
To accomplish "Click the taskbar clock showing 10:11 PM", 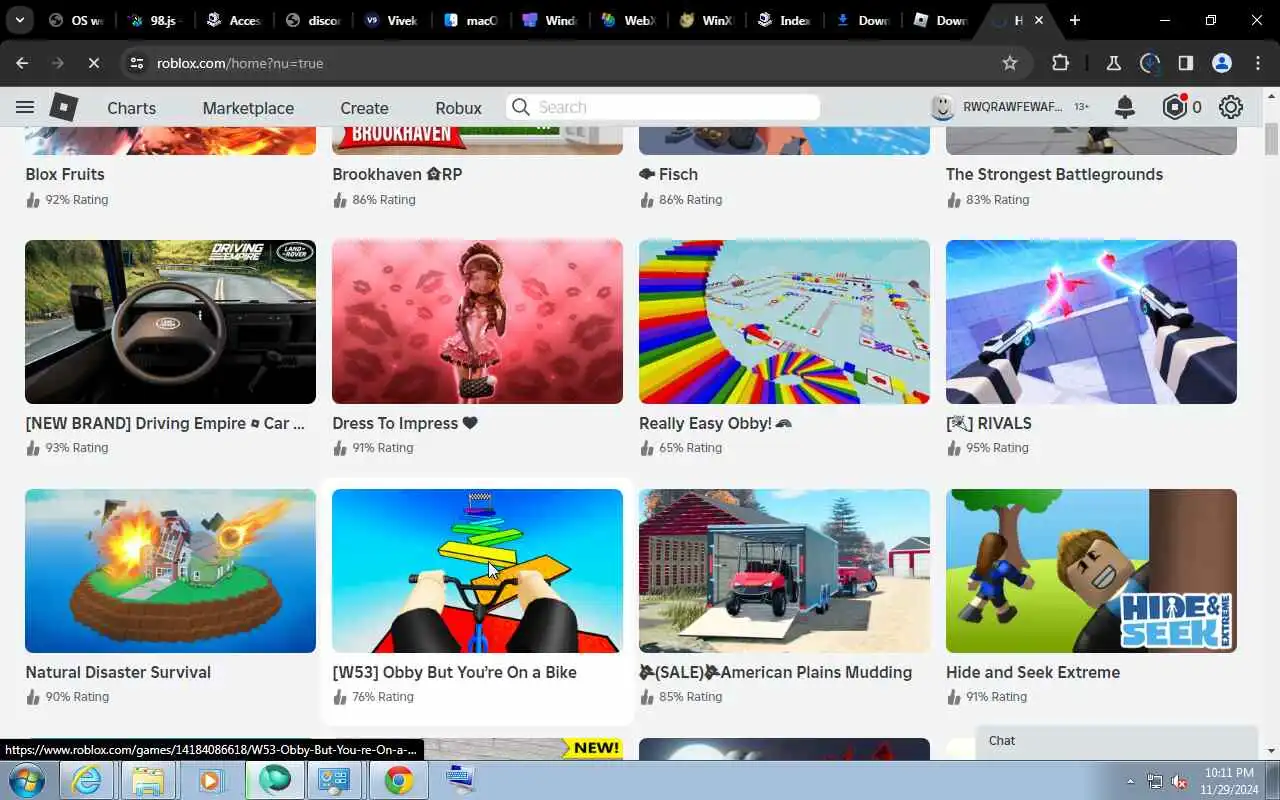I will coord(1229,780).
